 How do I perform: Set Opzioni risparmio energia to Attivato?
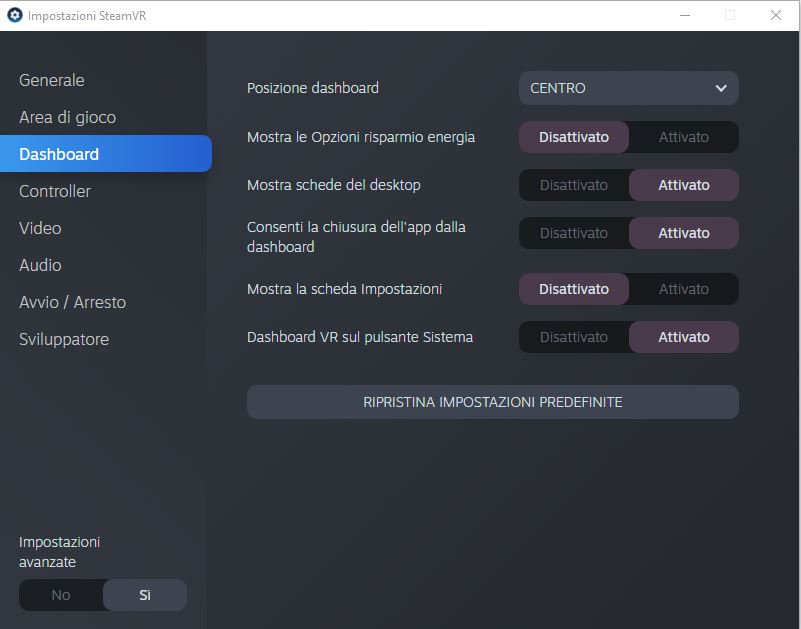point(684,137)
